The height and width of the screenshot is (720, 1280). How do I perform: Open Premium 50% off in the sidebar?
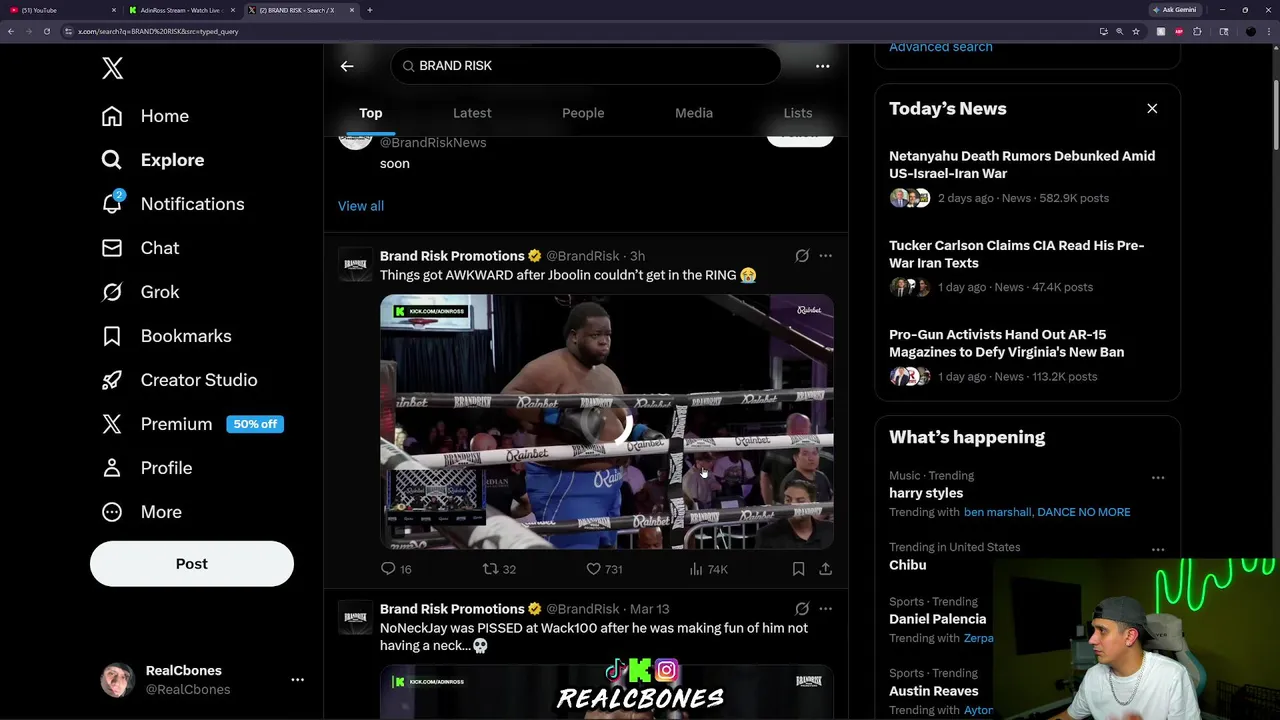192,424
